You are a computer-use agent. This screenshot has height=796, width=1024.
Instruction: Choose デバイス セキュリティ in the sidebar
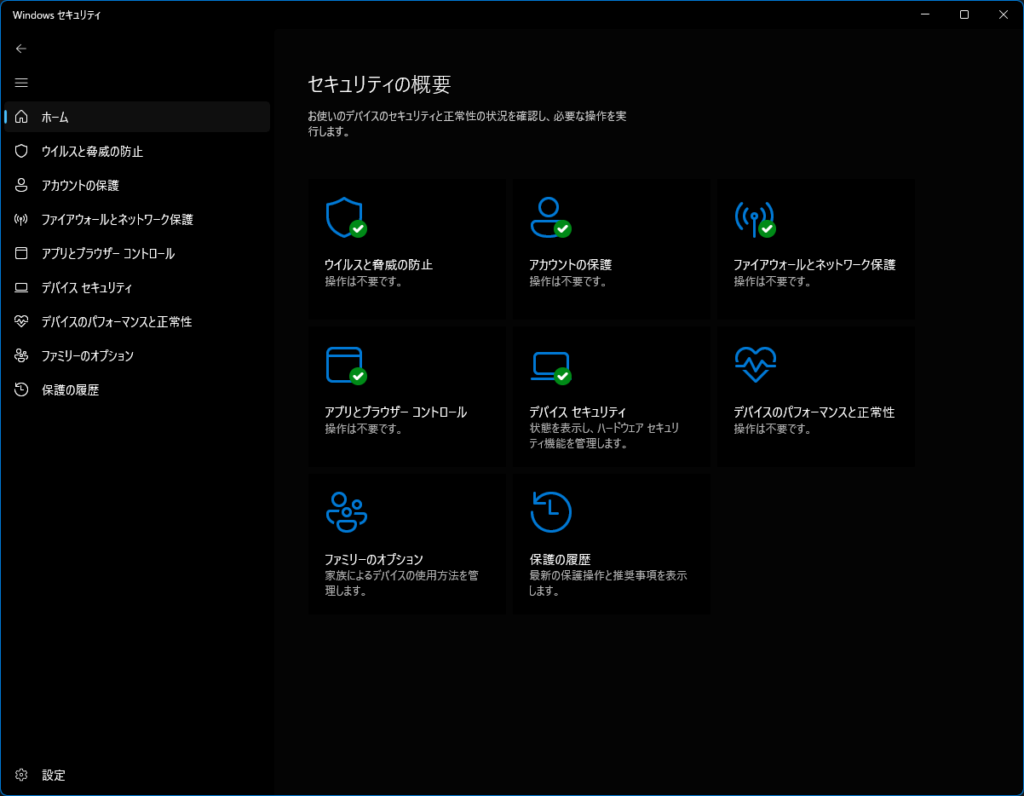click(87, 288)
